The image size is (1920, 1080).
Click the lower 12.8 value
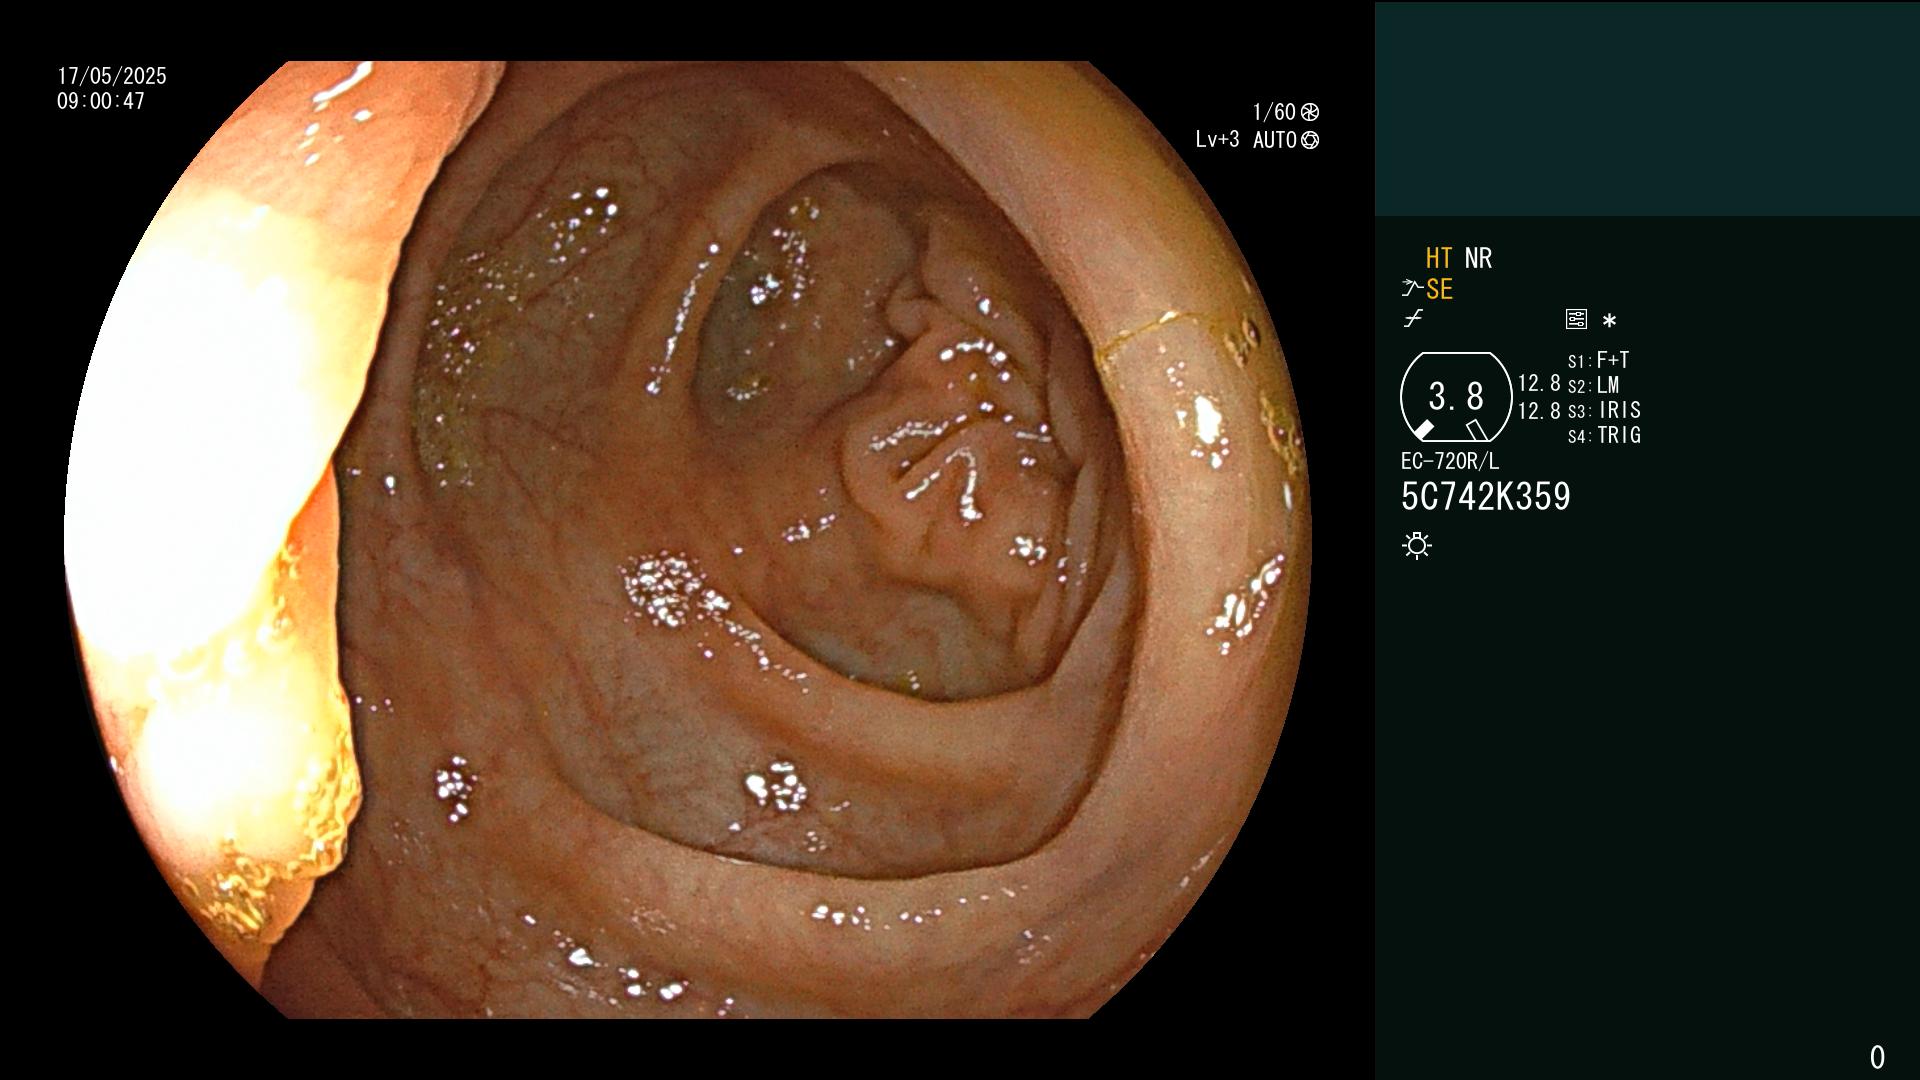(1539, 411)
